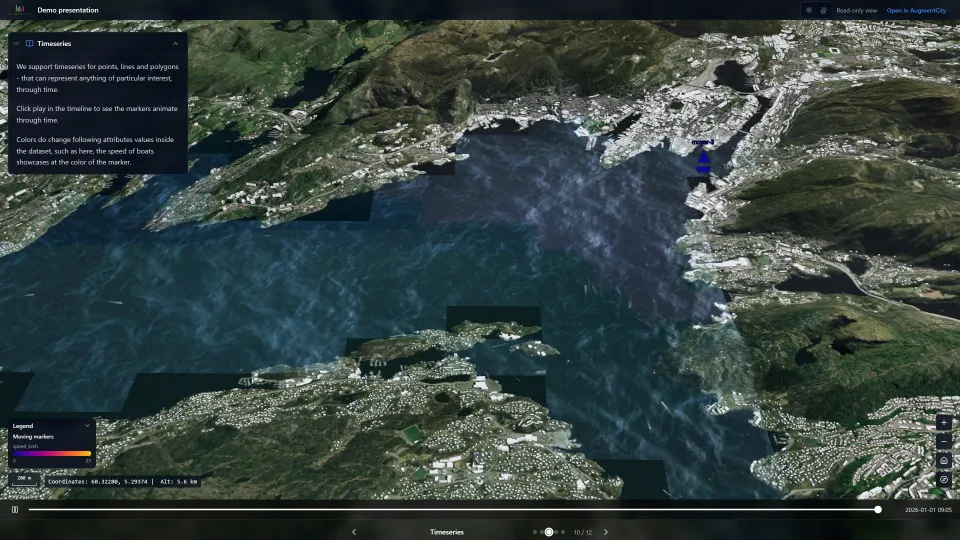This screenshot has width=960, height=540.
Task: Open in AugmentCity link
Action: click(x=916, y=10)
